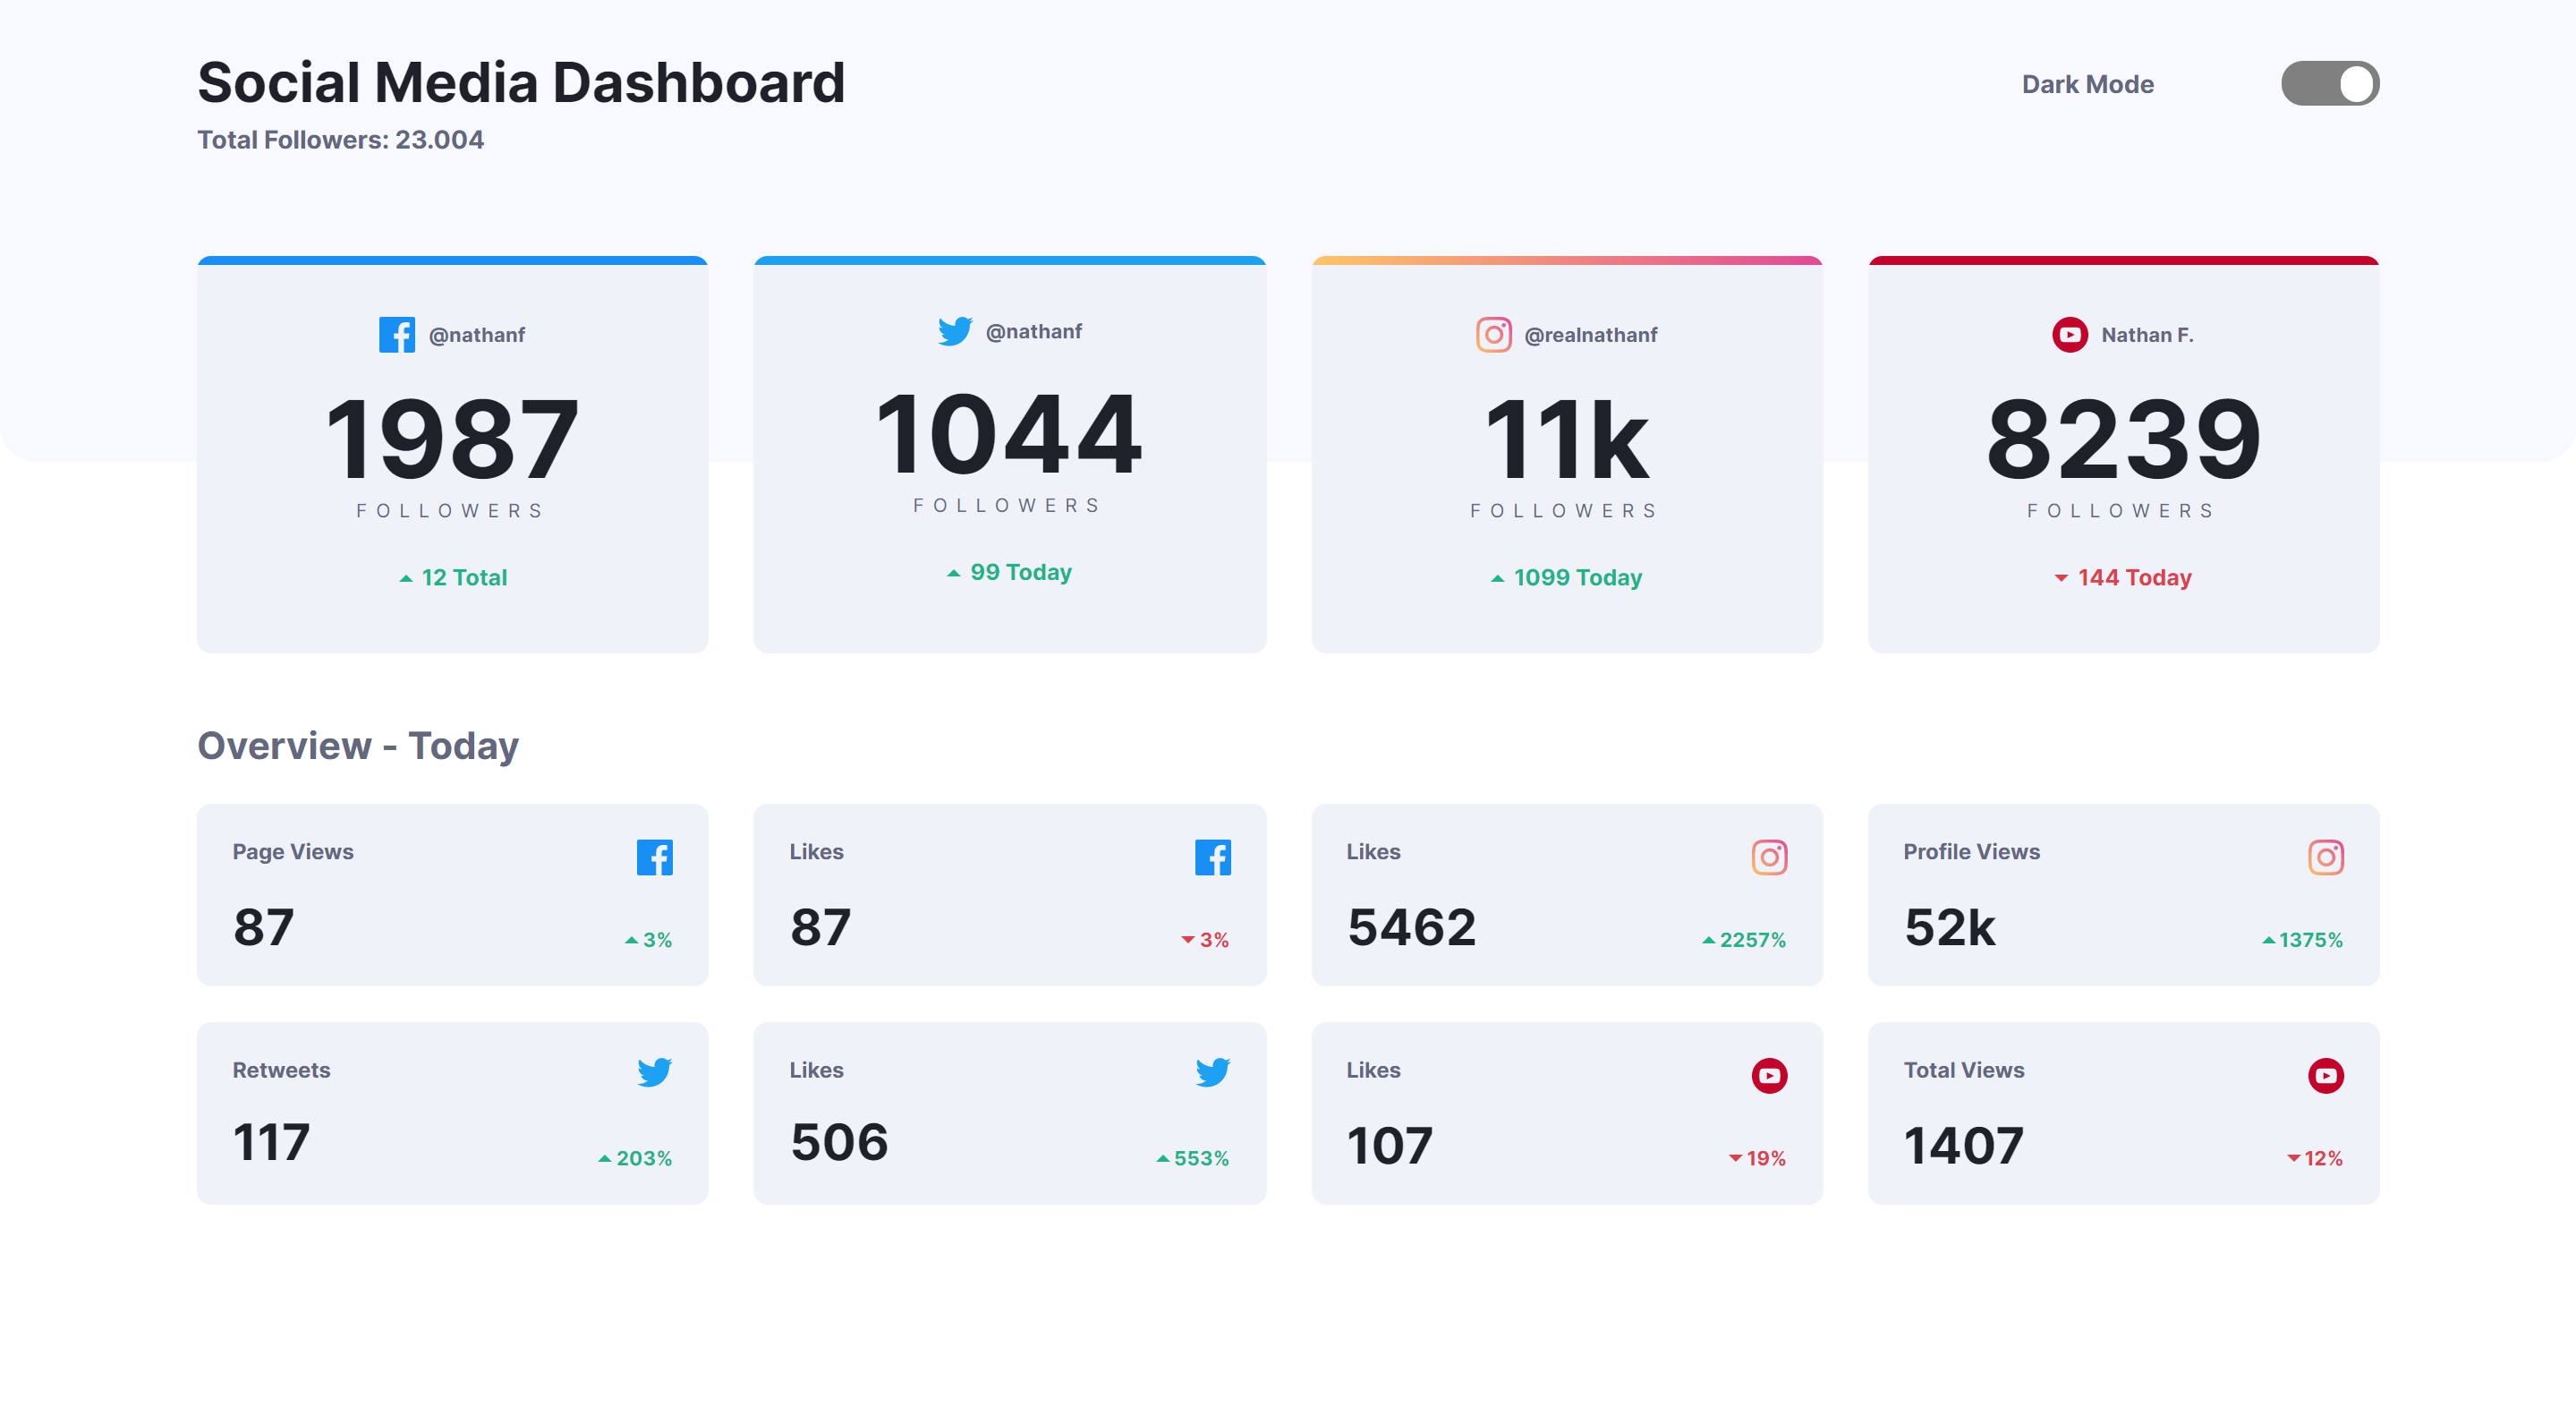Click the 2257% increase indicator
Viewport: 2576px width, 1416px height.
pos(1743,940)
